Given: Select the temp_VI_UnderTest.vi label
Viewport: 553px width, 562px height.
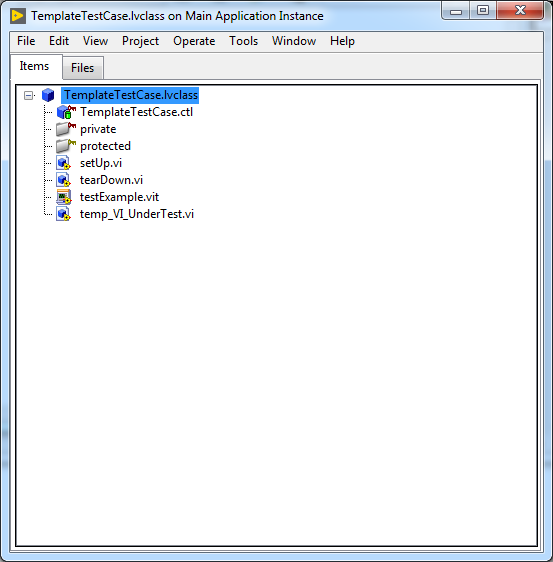Looking at the screenshot, I should pyautogui.click(x=137, y=214).
